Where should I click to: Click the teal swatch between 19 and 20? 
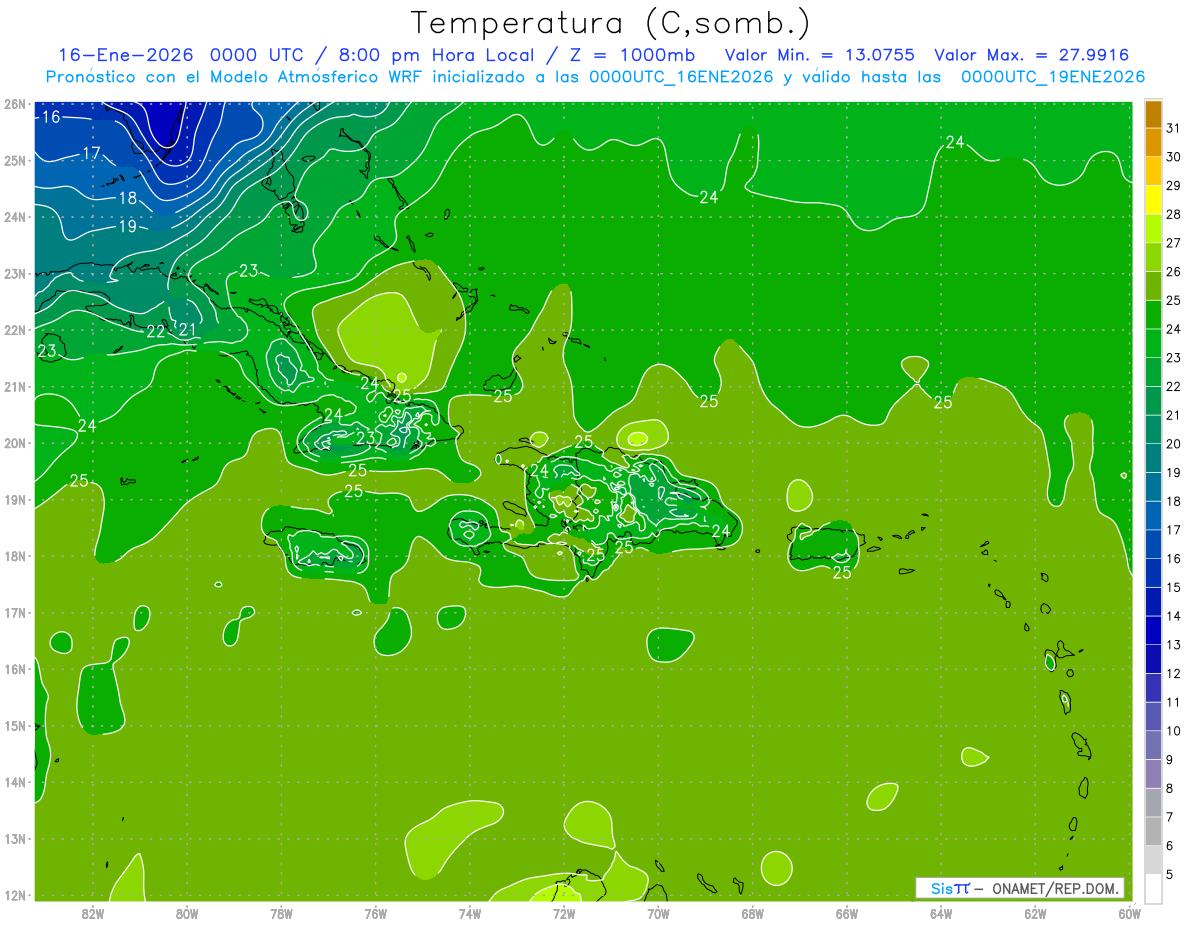(x=1153, y=458)
